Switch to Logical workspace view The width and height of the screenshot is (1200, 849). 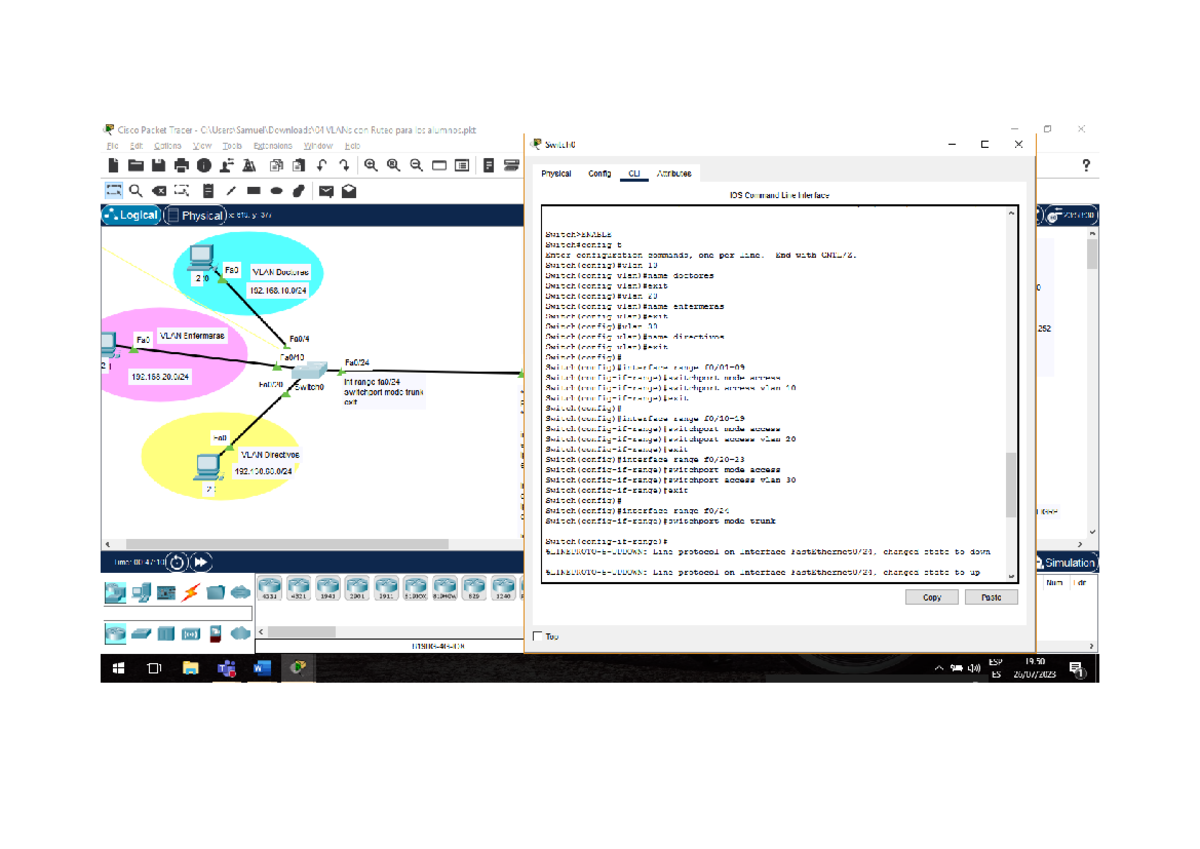tap(132, 215)
